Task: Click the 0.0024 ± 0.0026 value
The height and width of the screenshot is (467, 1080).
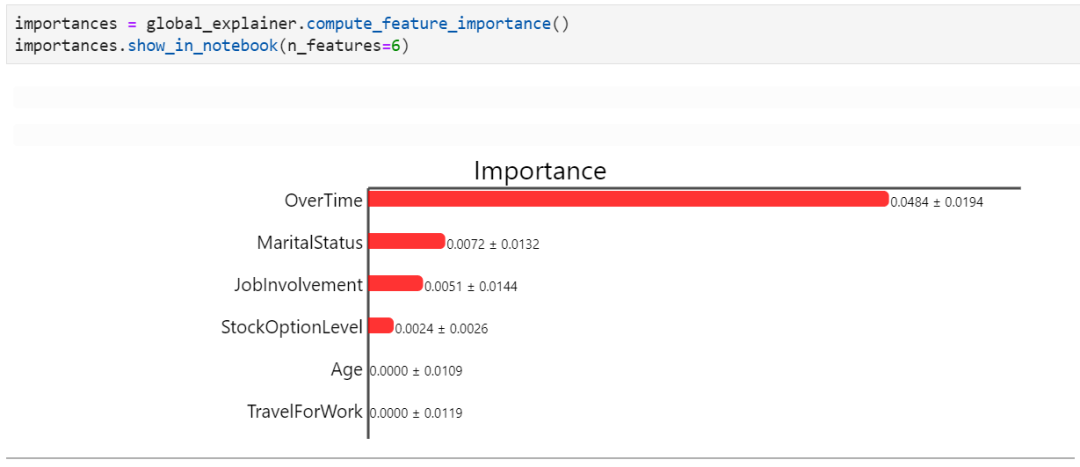Action: 441,328
